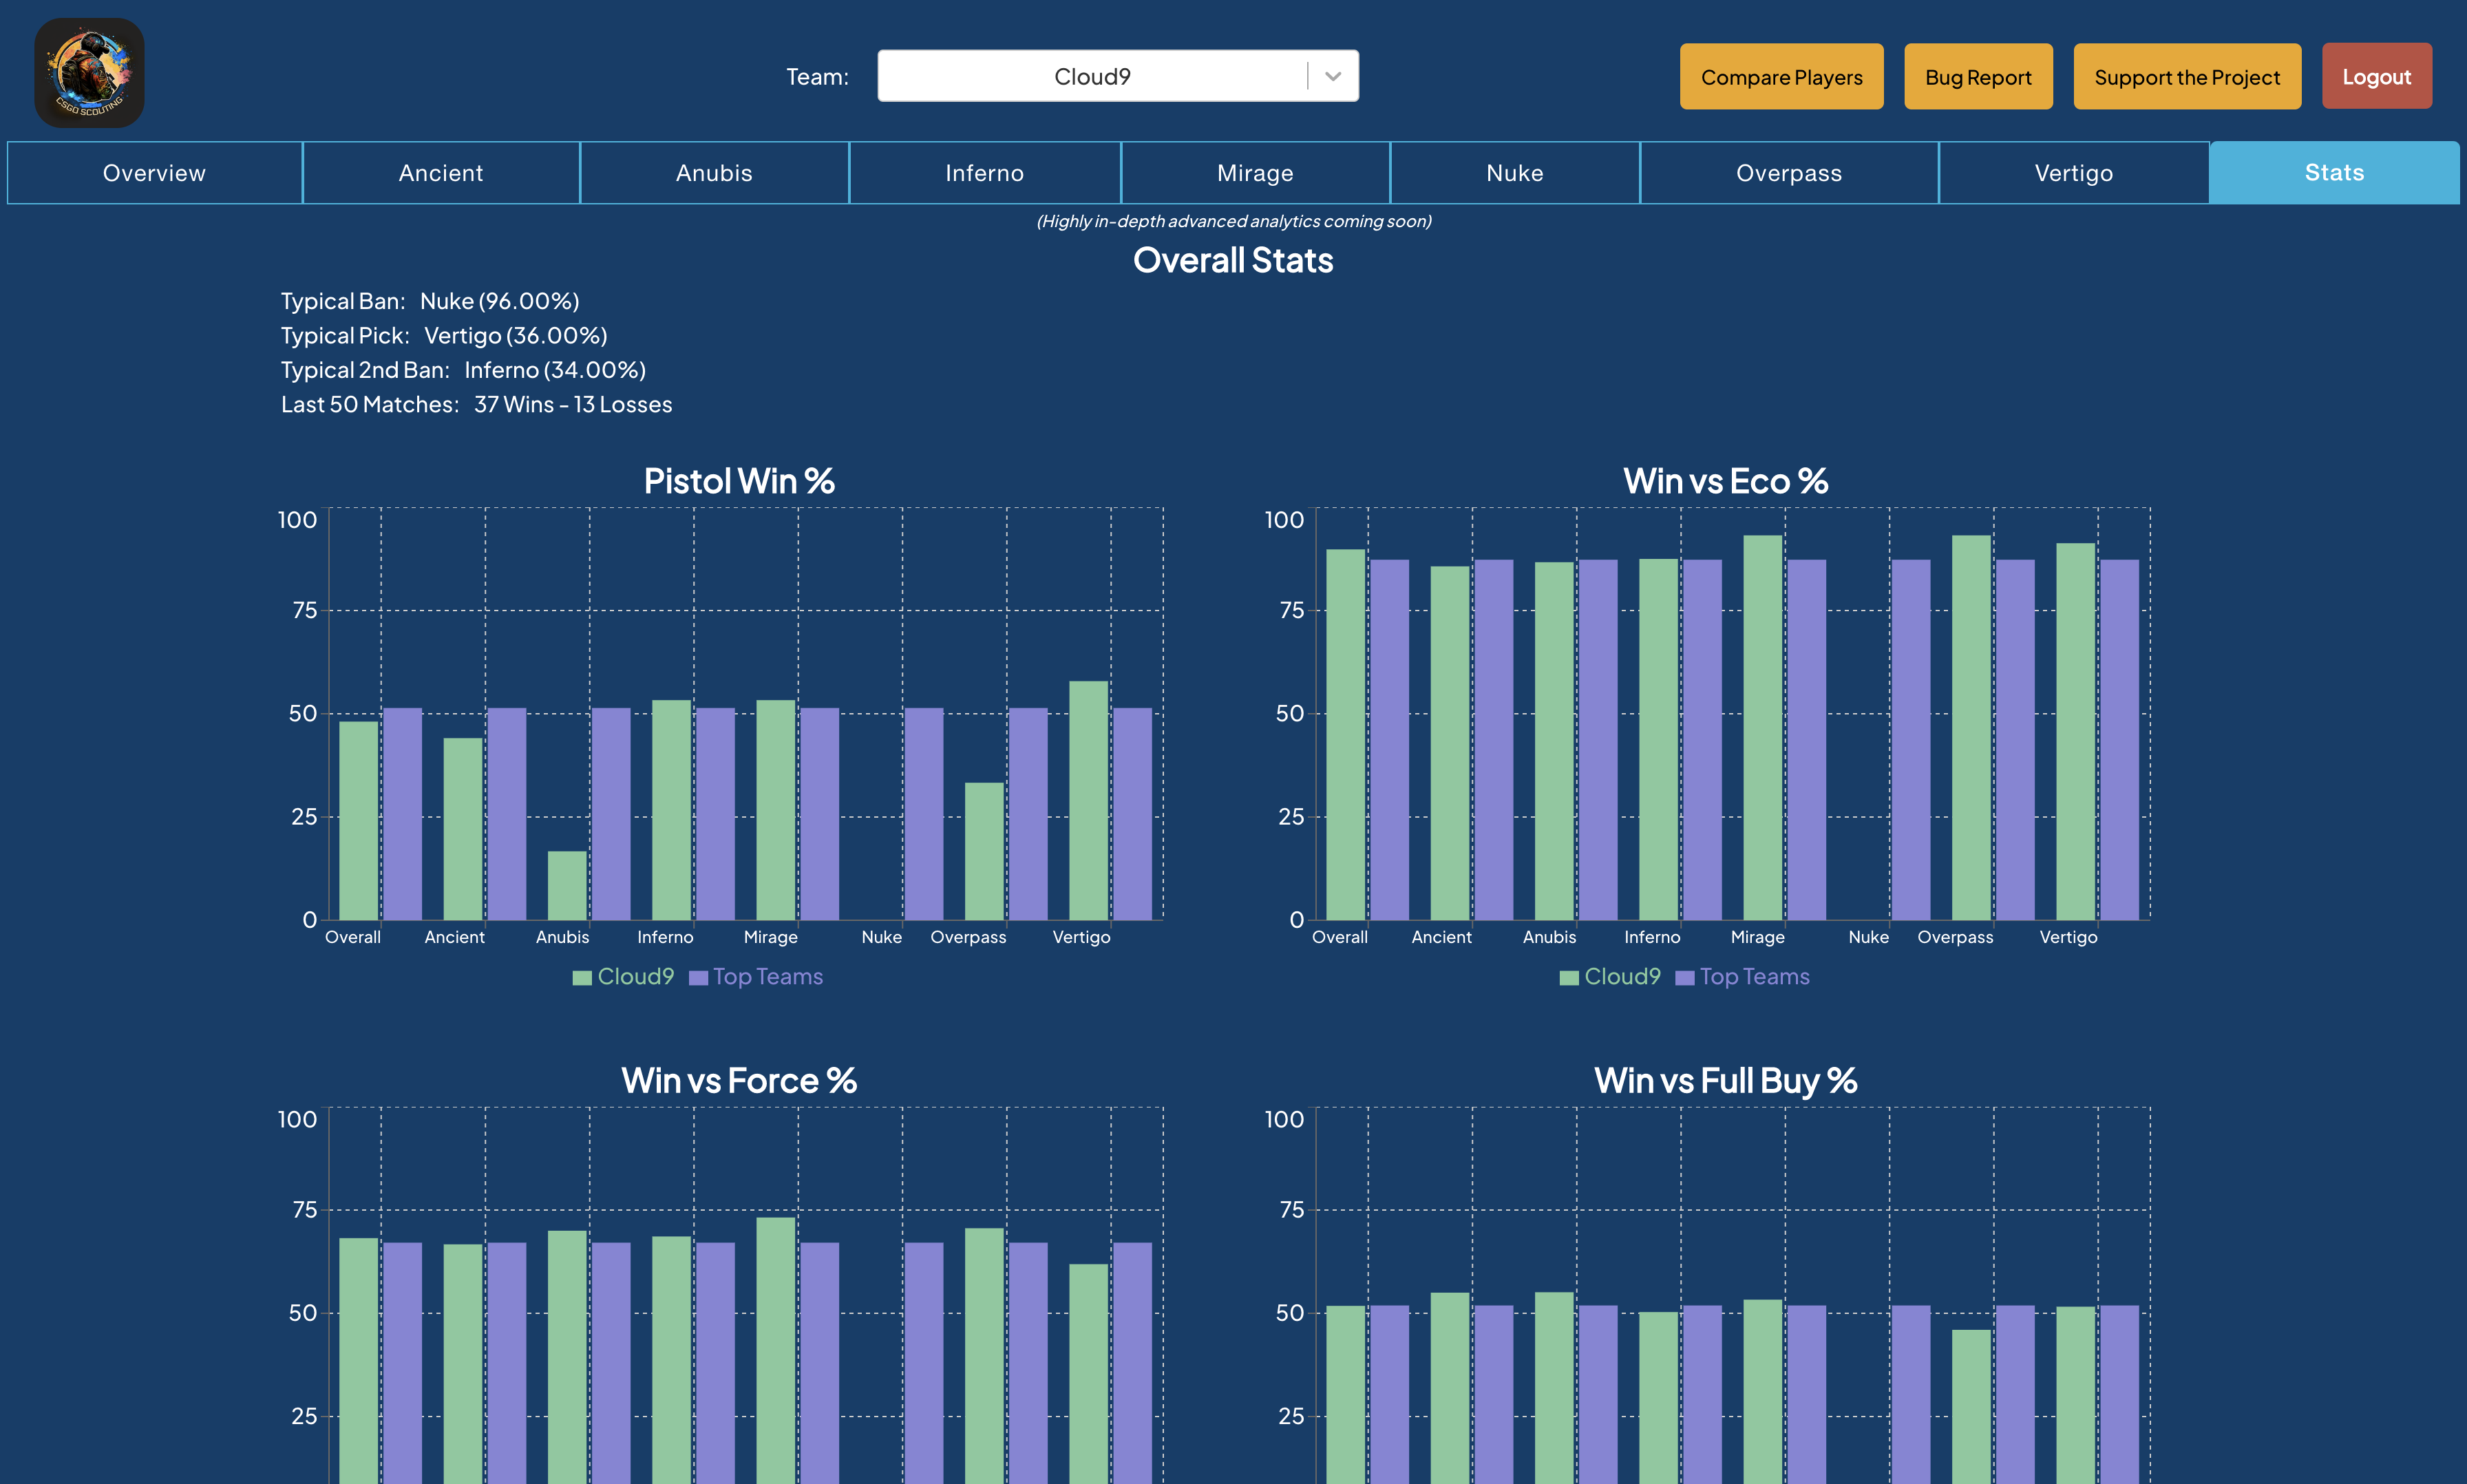Click the 'Overall Stats' heading

tap(1233, 261)
